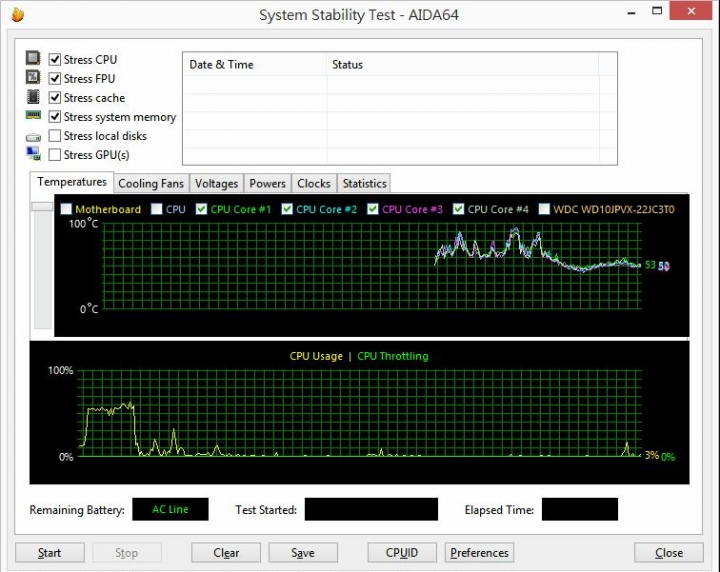This screenshot has height=572, width=720.
Task: Open the CPUID panel
Action: click(x=402, y=553)
